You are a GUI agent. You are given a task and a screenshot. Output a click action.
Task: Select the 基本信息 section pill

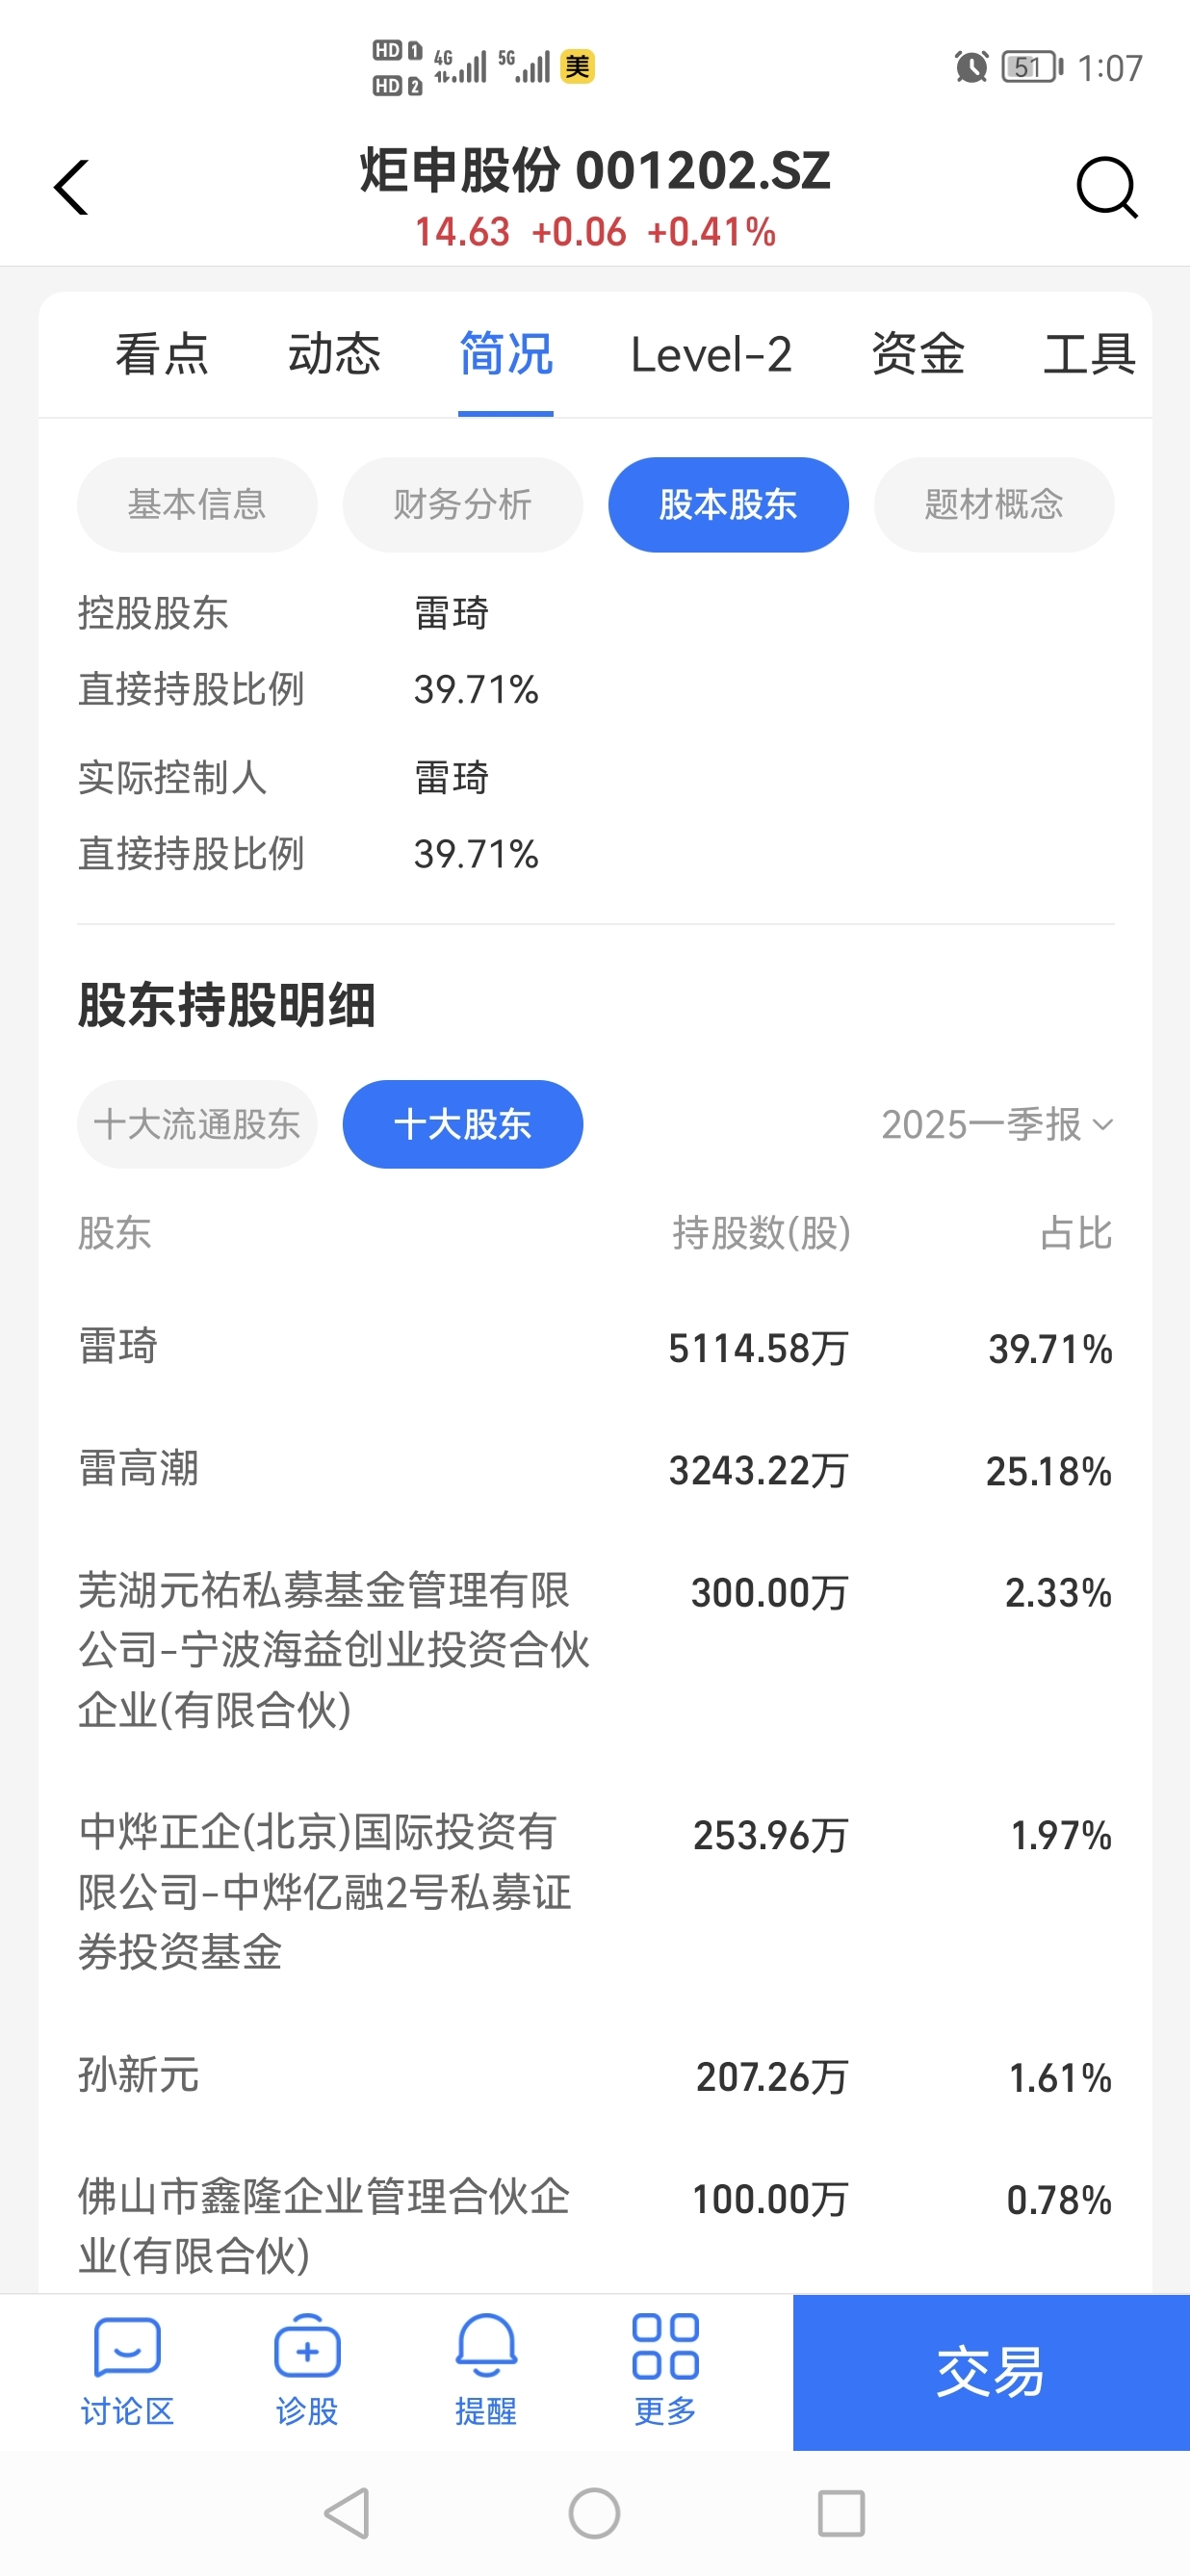coord(197,504)
